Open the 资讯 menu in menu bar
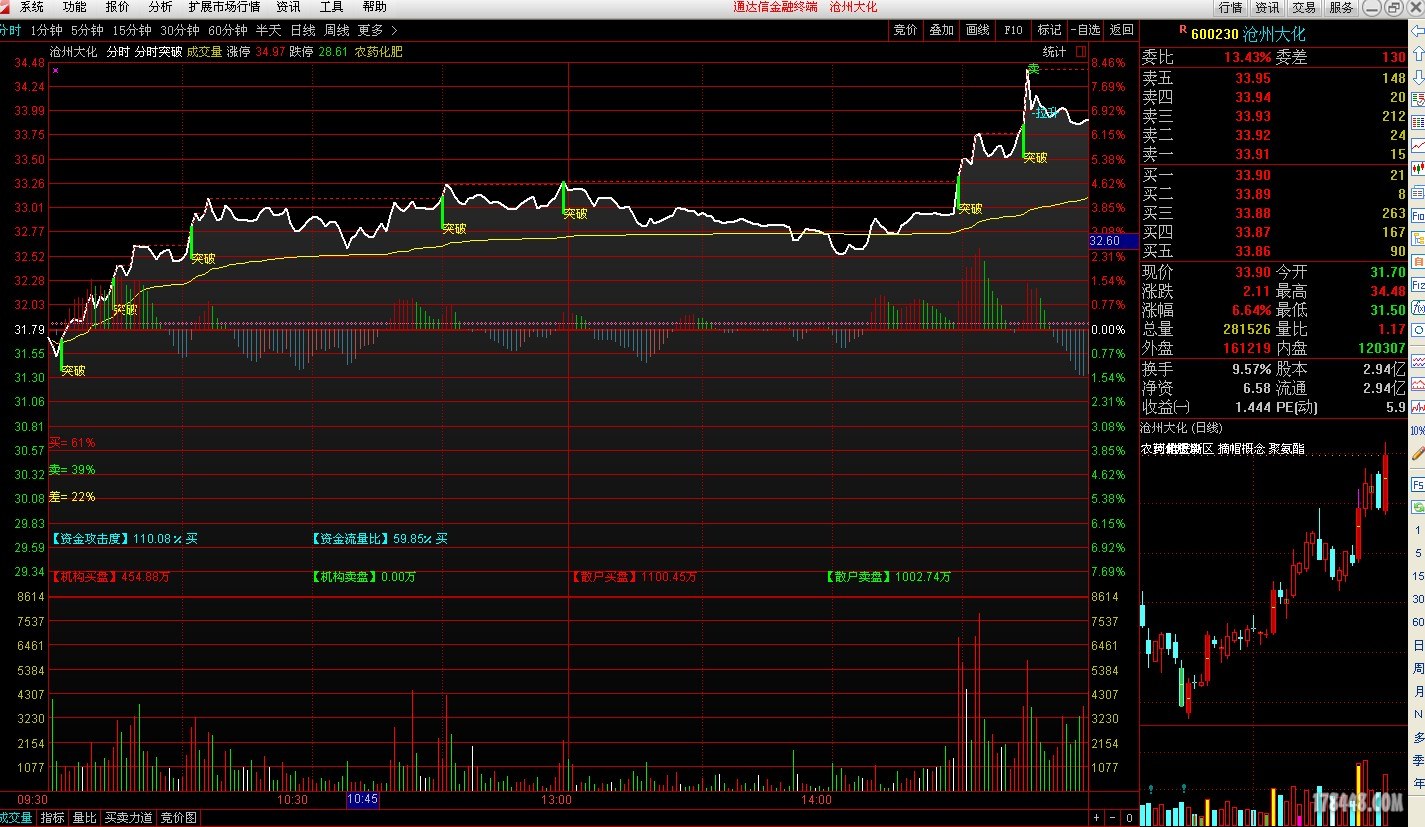Image resolution: width=1425 pixels, height=827 pixels. click(288, 7)
